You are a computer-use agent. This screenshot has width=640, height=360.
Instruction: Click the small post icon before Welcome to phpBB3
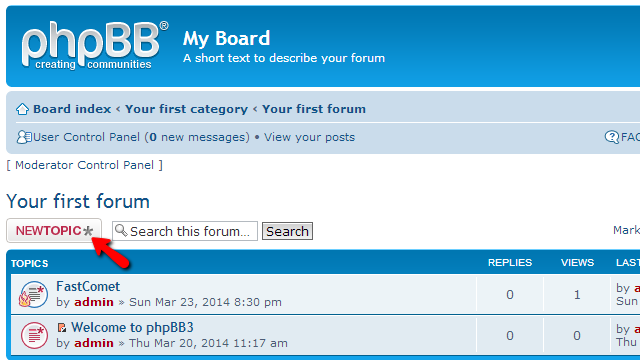coord(62,327)
